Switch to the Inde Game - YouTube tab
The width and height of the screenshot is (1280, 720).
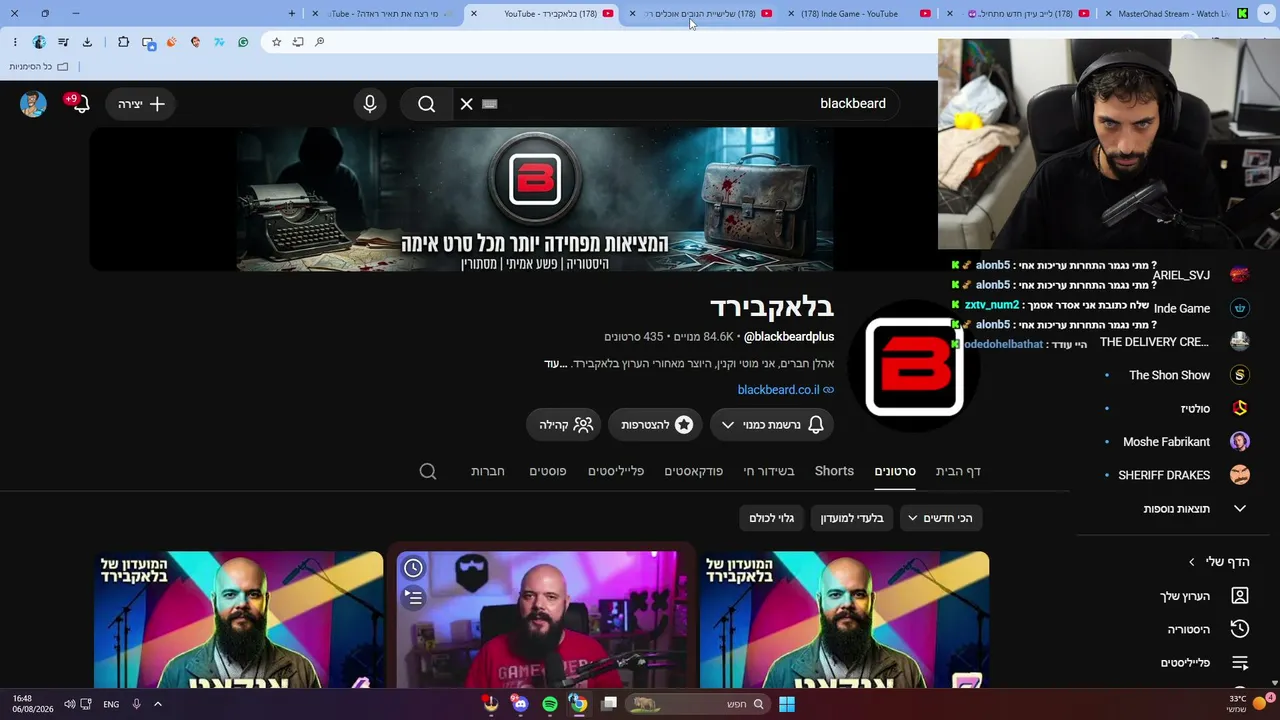[860, 14]
